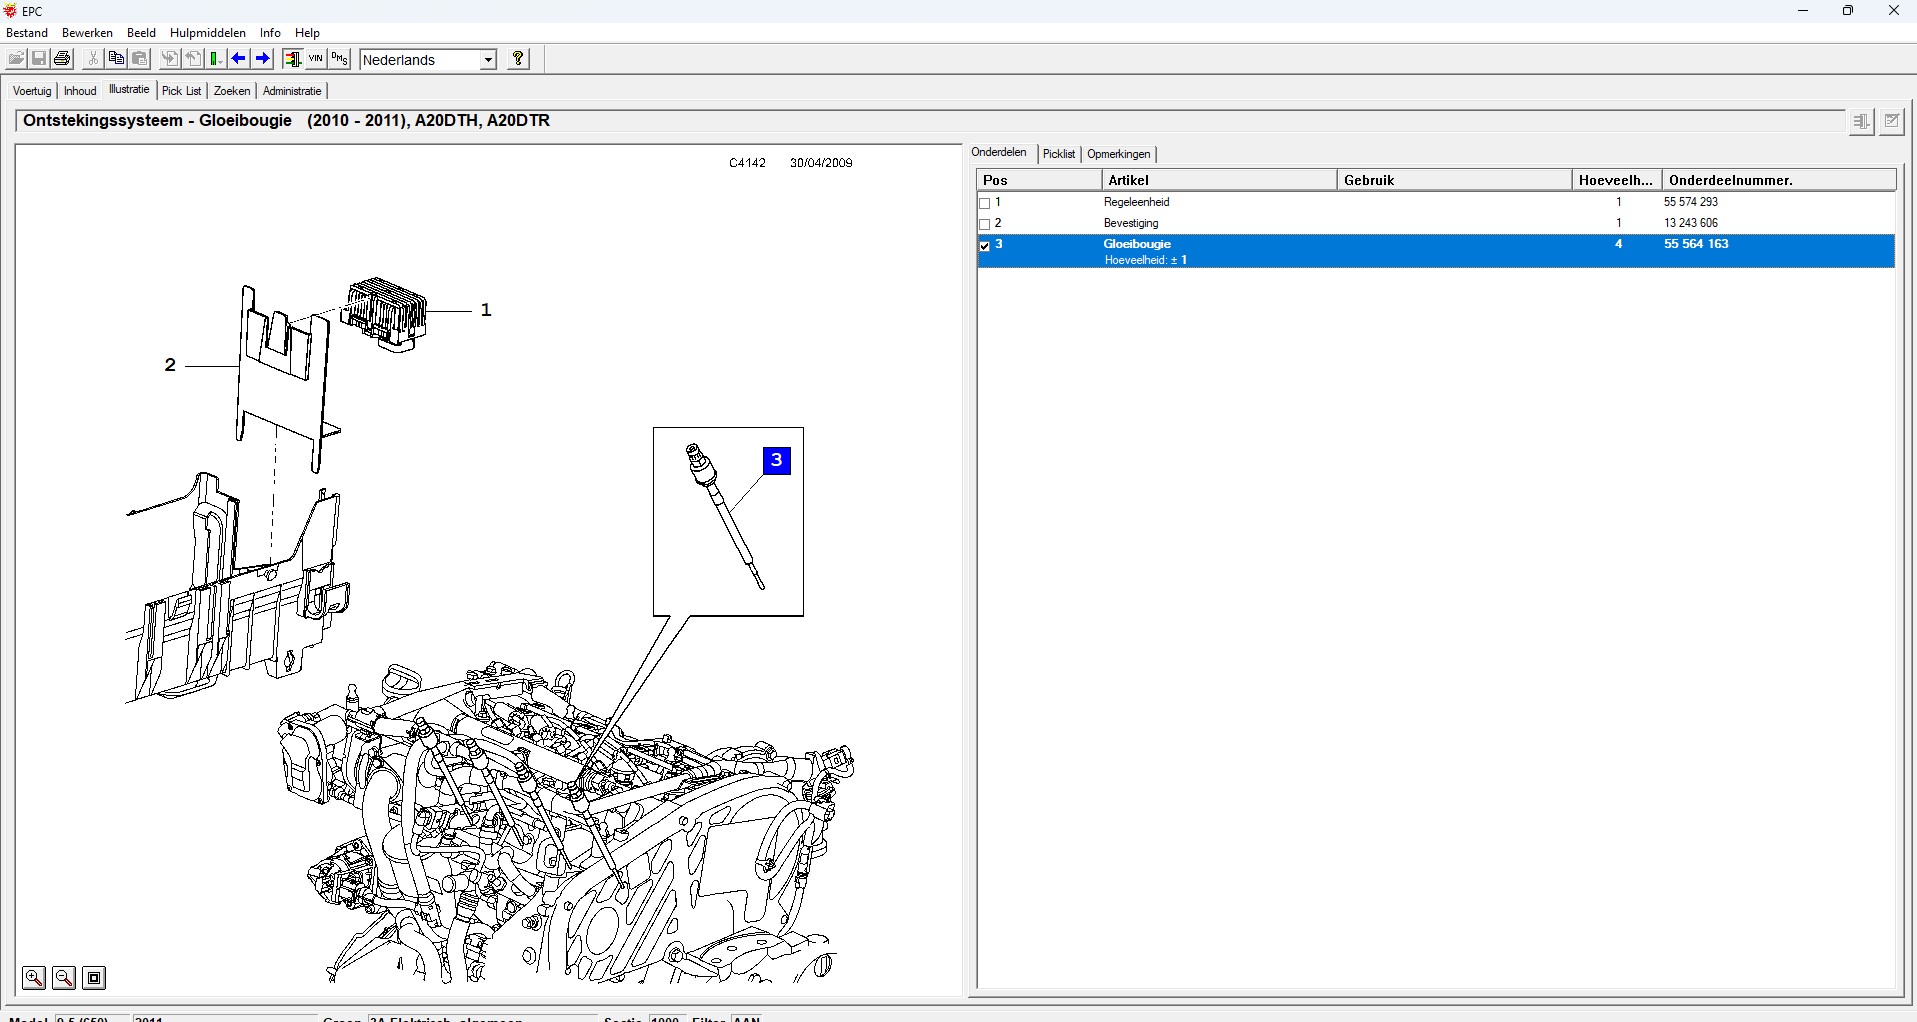Click the notes edit icon beside title bar
The width and height of the screenshot is (1917, 1022).
click(x=1892, y=122)
